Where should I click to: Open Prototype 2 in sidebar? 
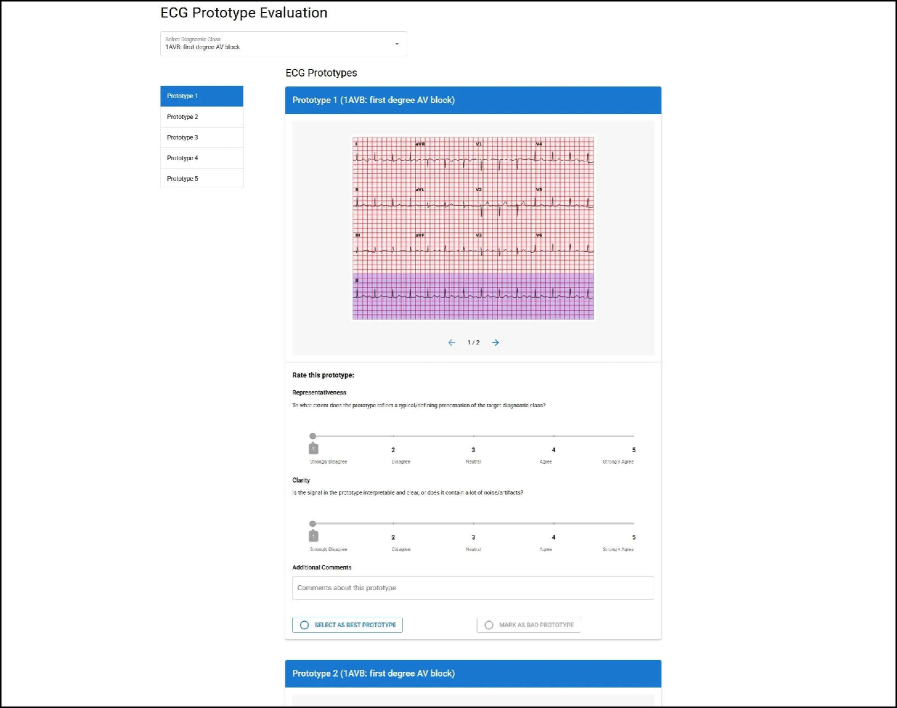click(x=201, y=117)
